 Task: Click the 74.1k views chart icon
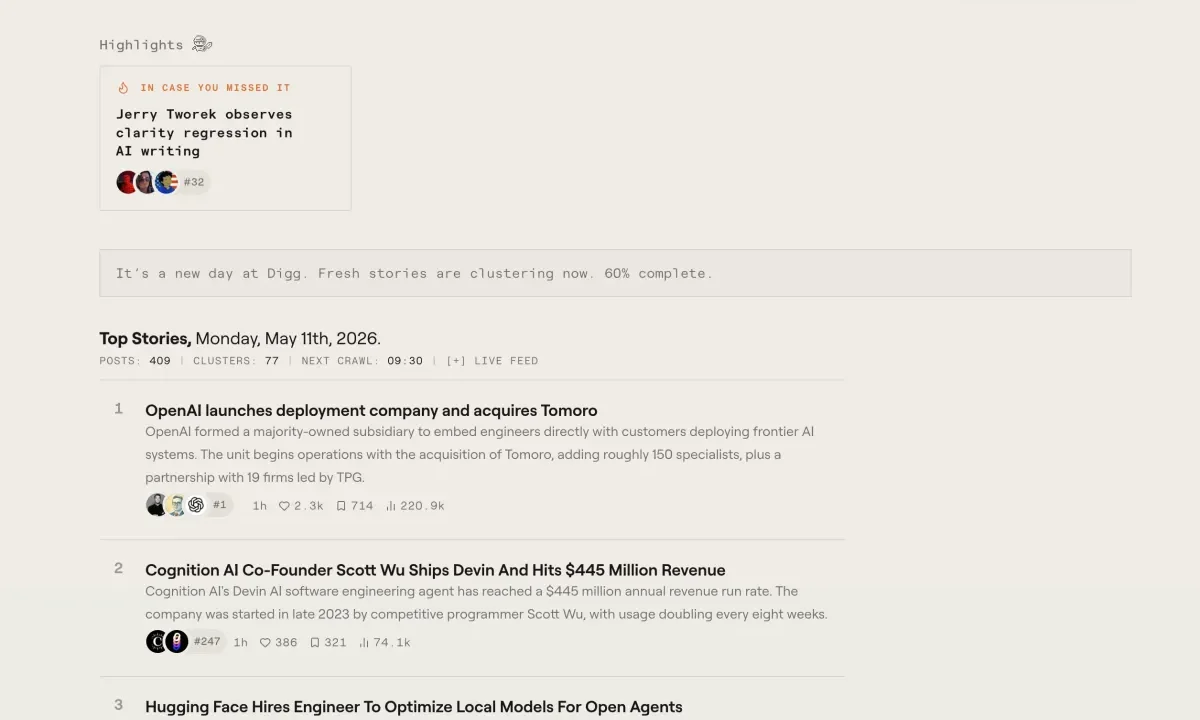(x=364, y=643)
